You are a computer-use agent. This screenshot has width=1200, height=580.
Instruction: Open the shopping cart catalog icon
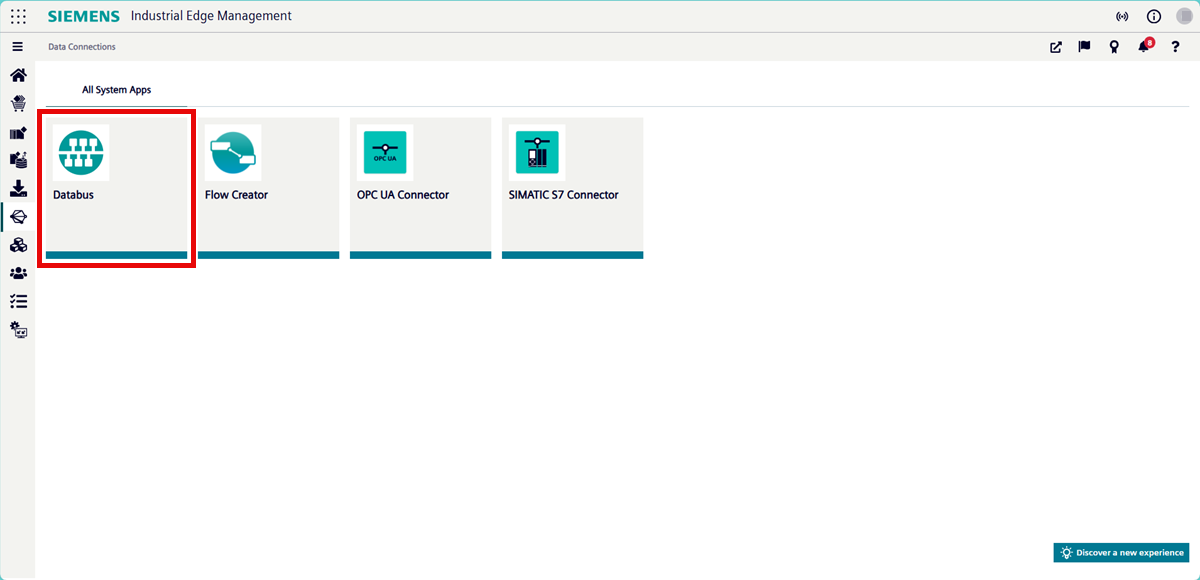(18, 103)
